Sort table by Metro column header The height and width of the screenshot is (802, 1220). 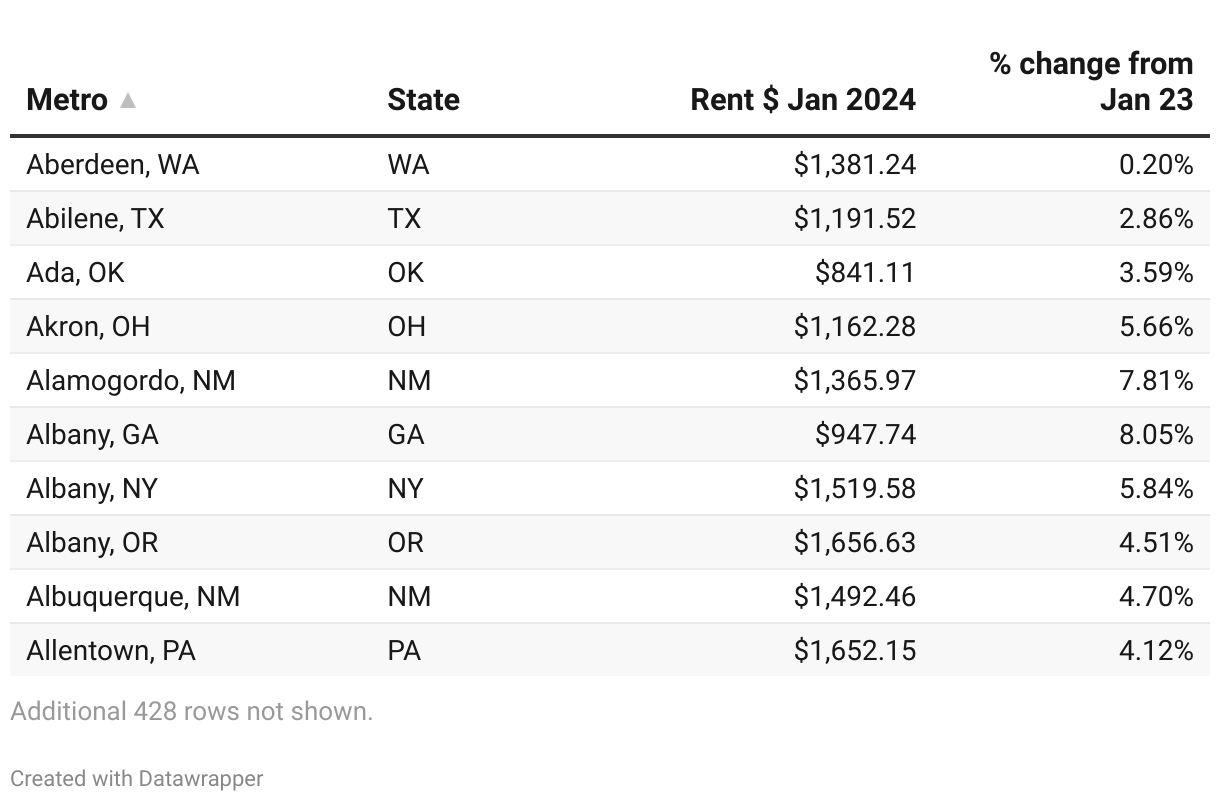click(67, 100)
